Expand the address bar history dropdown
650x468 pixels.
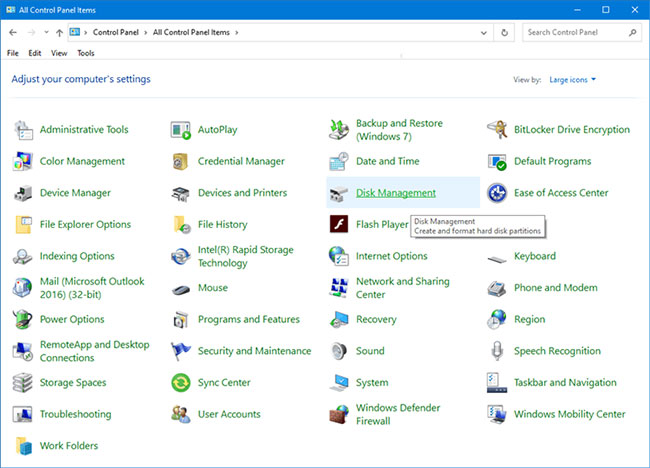pos(483,33)
